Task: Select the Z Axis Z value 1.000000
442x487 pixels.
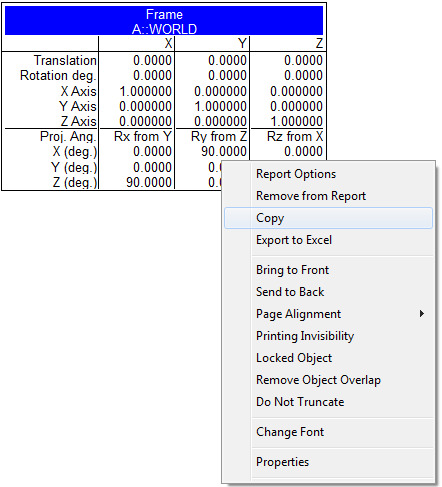Action: coord(296,121)
